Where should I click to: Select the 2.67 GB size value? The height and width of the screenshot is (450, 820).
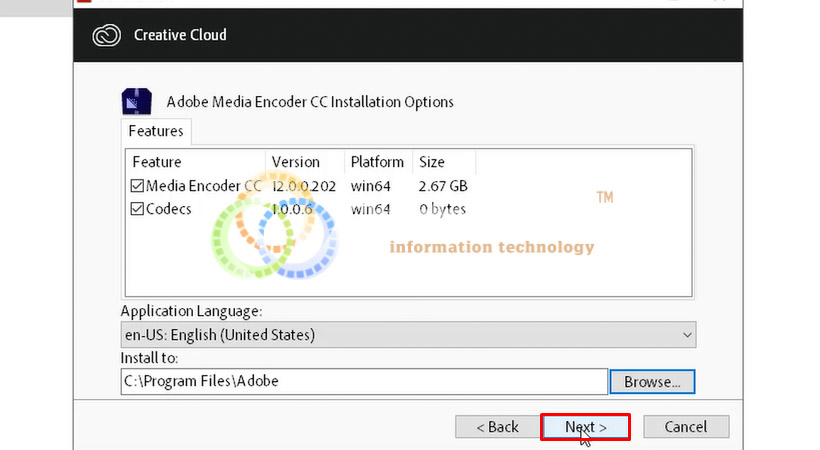coord(443,186)
